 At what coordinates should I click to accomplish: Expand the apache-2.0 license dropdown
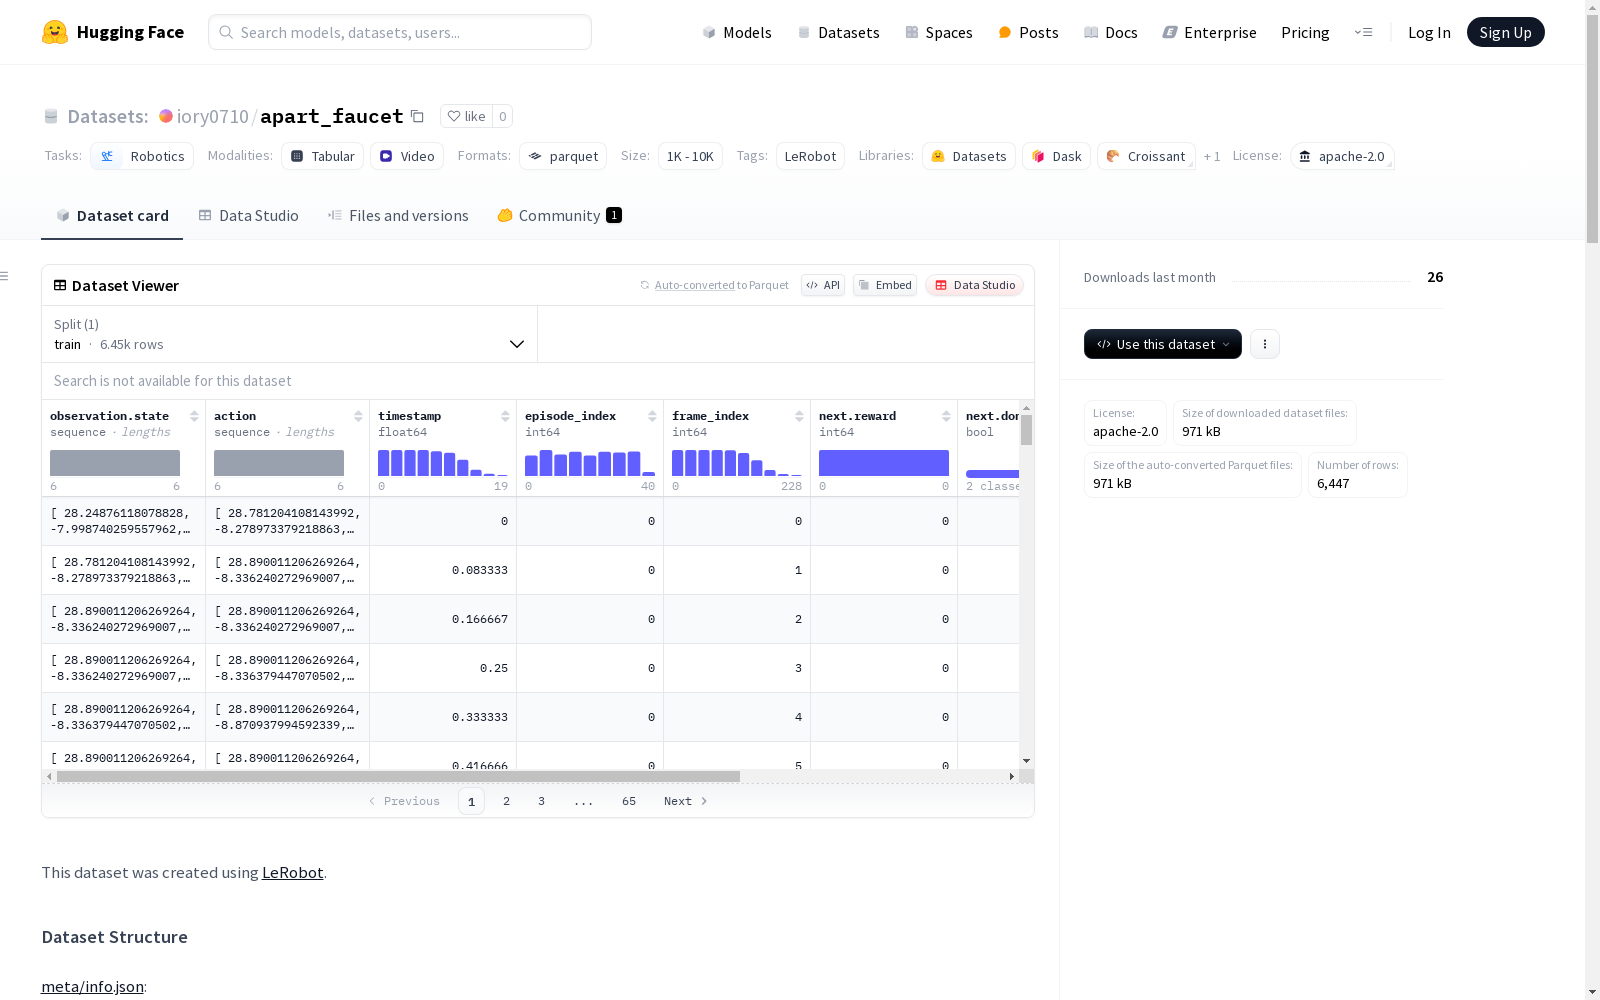(1342, 156)
